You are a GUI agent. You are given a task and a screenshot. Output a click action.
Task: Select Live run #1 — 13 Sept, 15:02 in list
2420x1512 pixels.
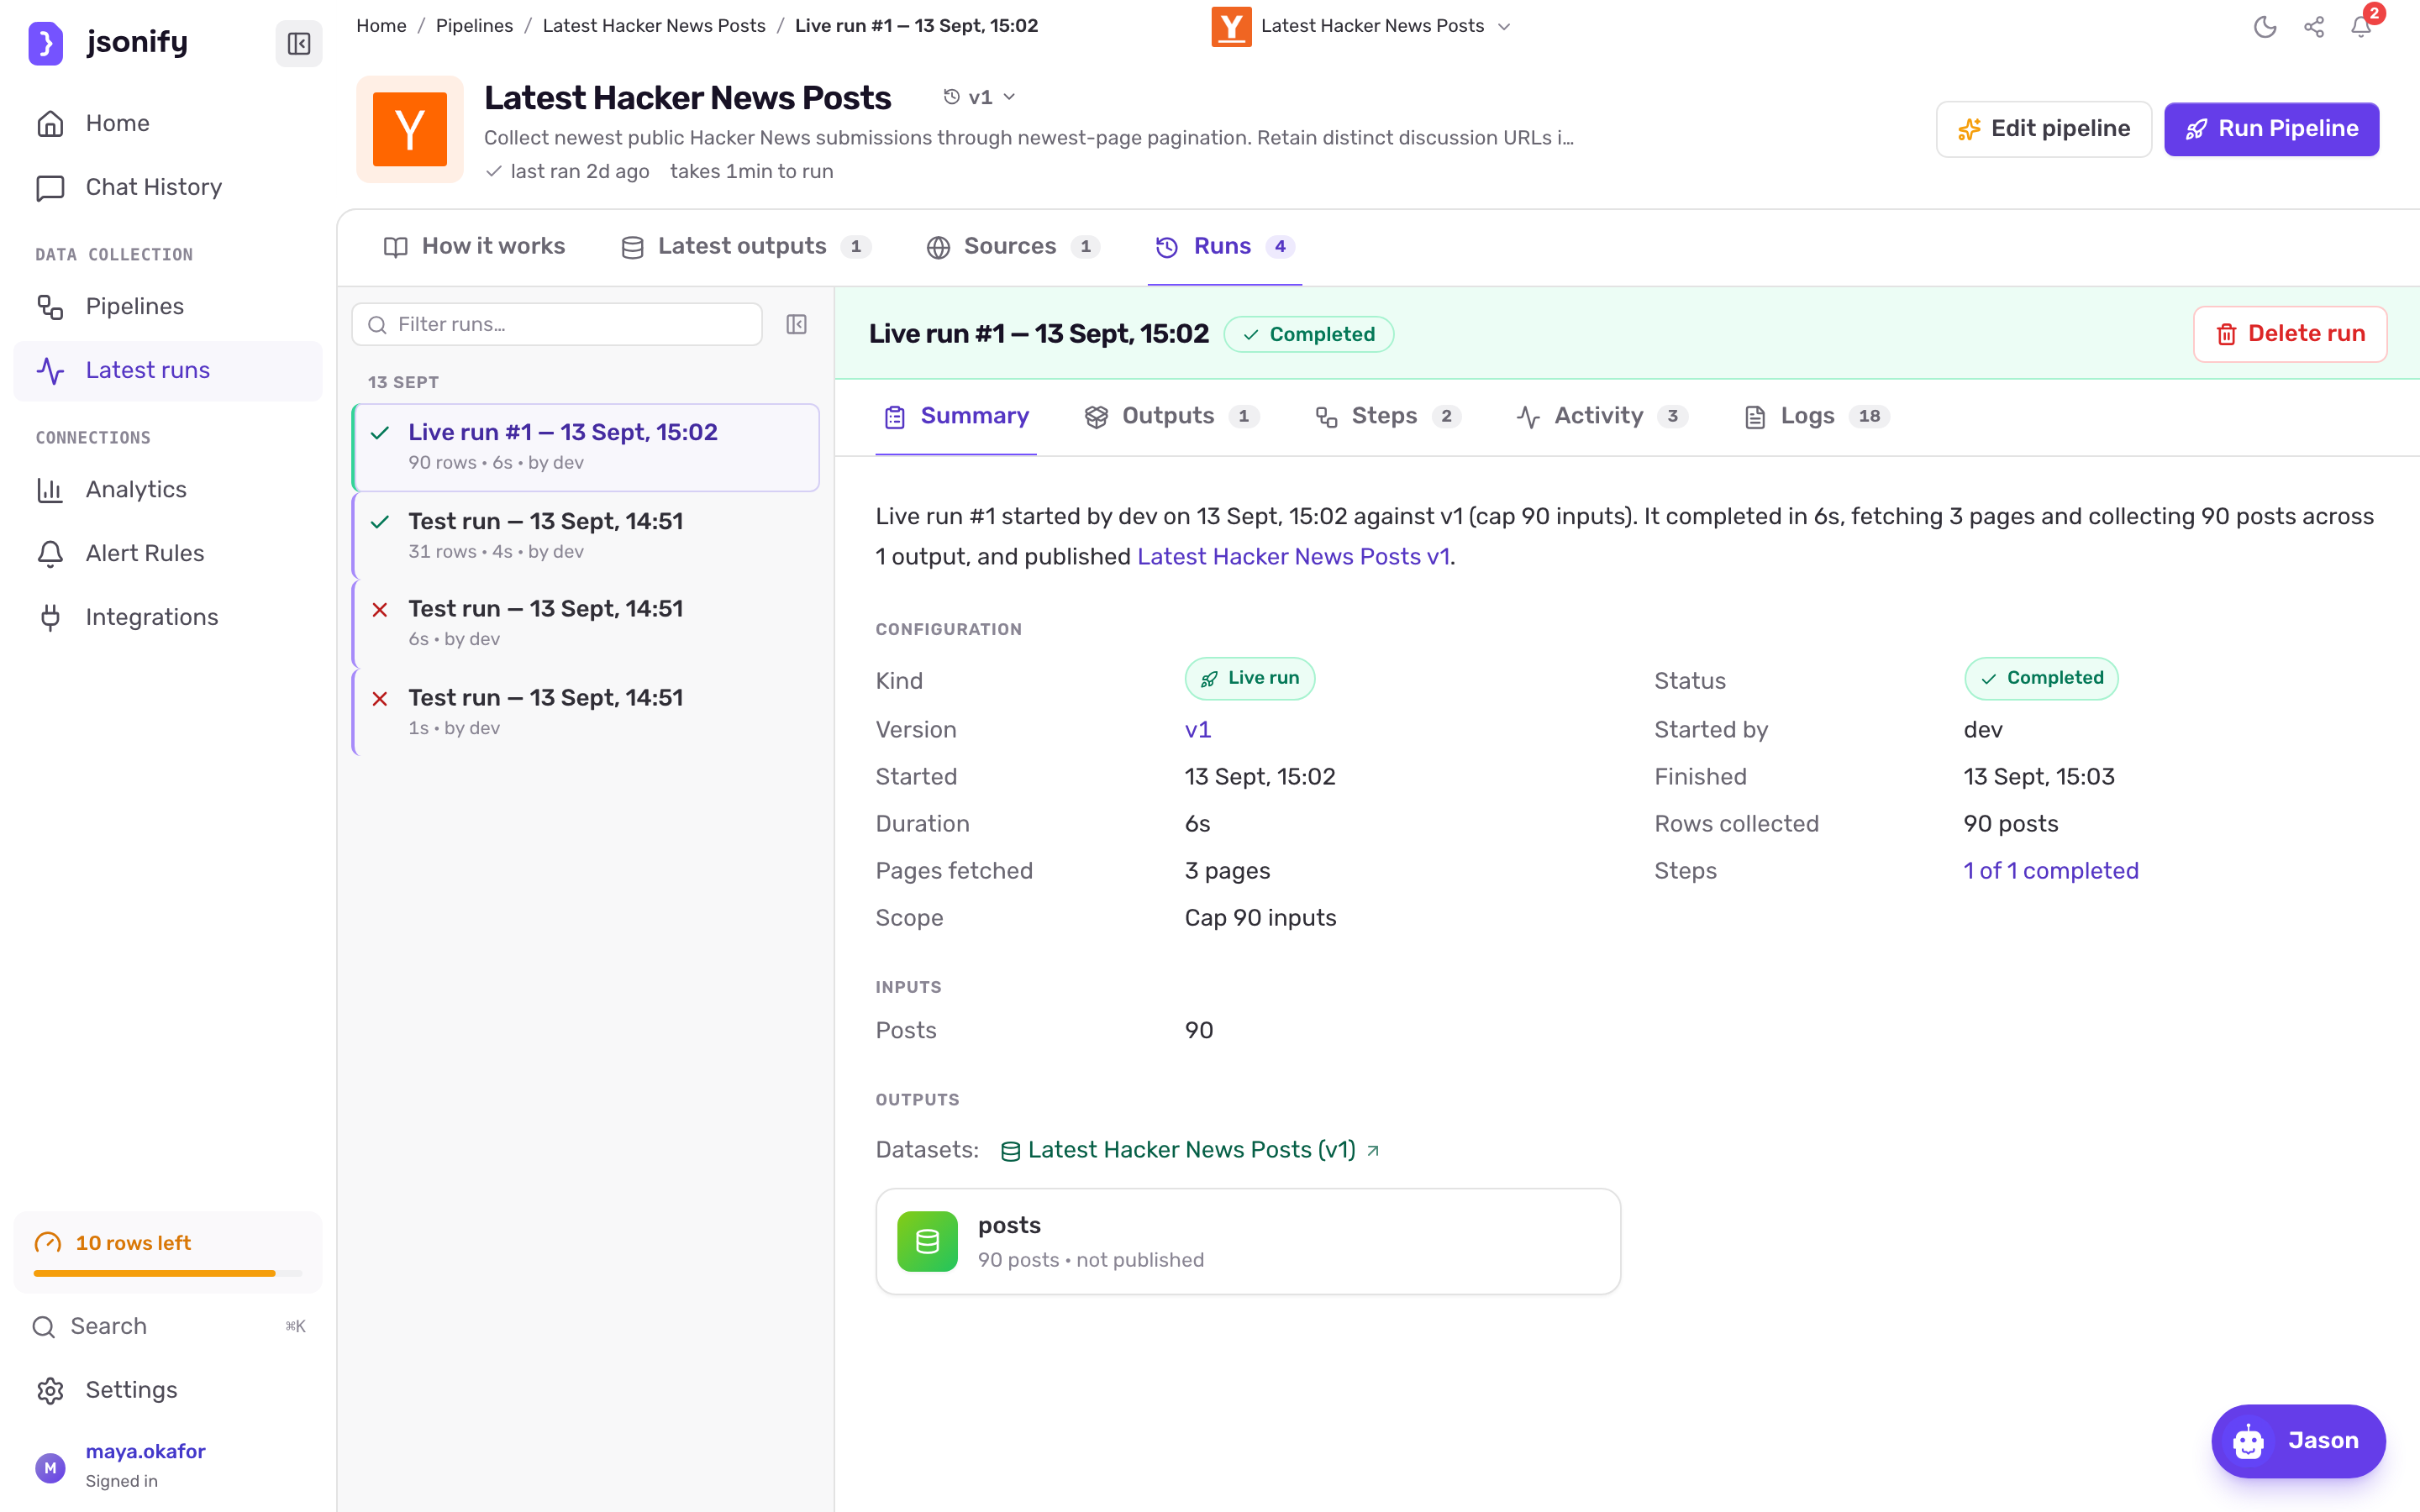[x=586, y=447]
